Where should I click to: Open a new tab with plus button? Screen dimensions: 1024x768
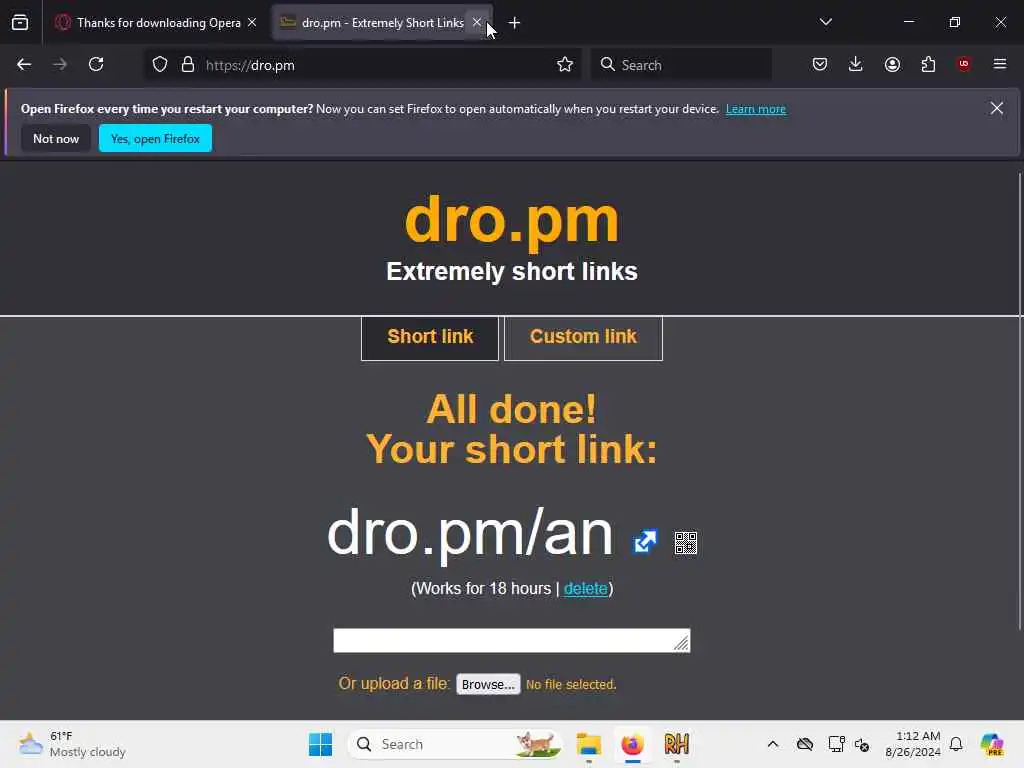pos(515,23)
